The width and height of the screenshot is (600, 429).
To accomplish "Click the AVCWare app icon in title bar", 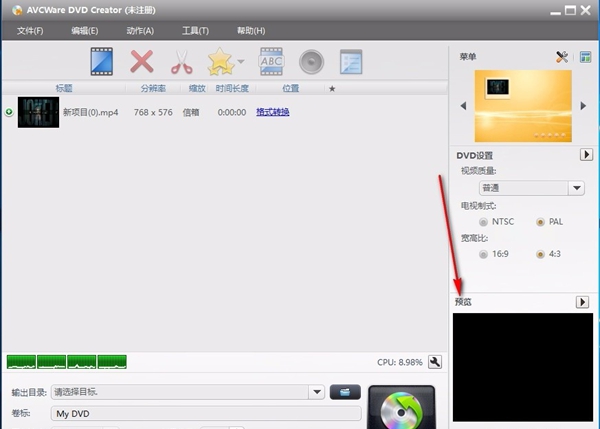I will [x=17, y=10].
